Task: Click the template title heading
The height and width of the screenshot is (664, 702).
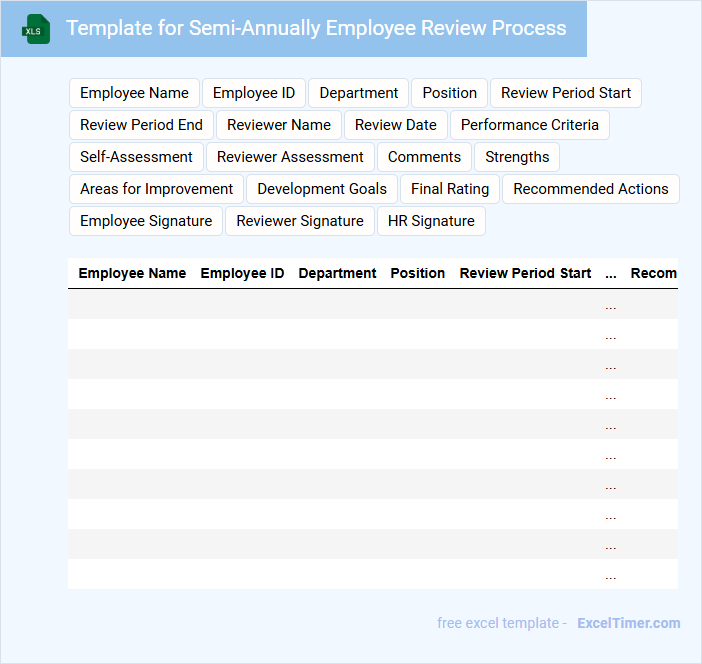Action: pos(316,28)
